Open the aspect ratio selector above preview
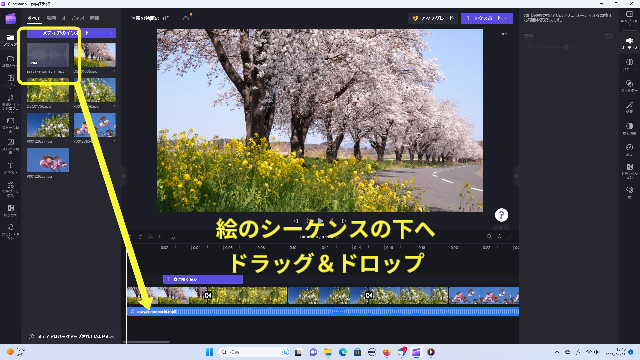Screen dimensions: 640x360 tap(505, 34)
